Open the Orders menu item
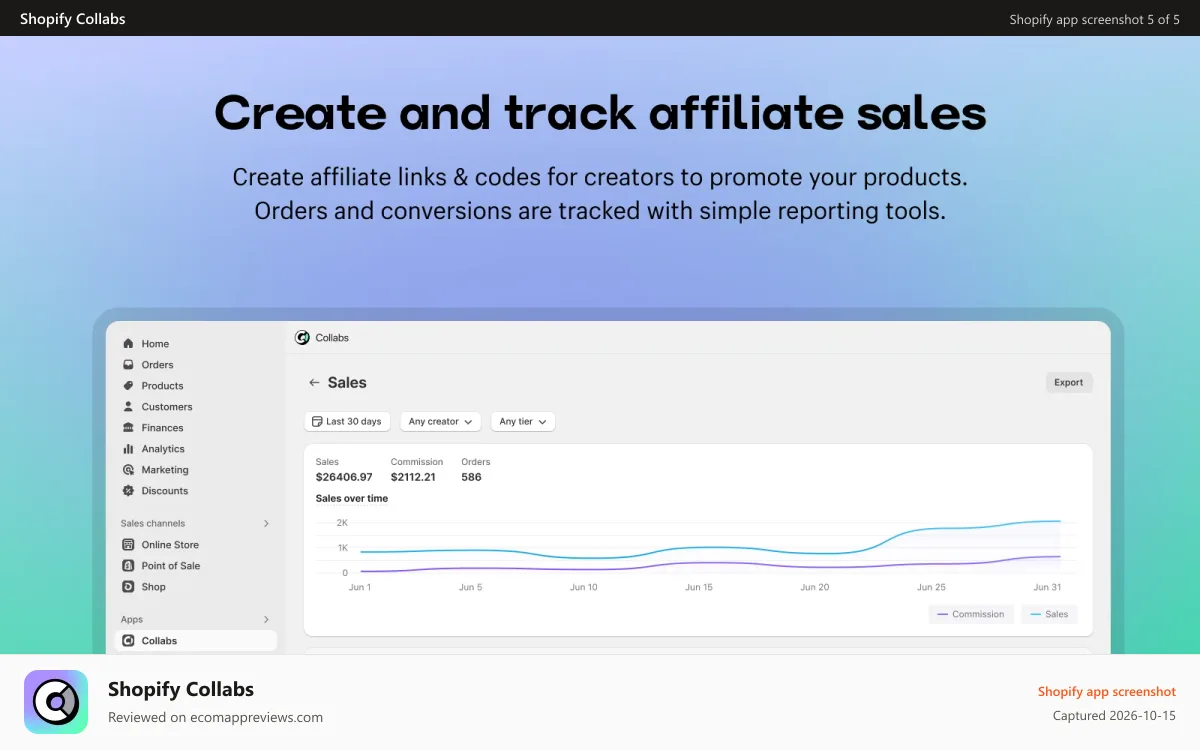Image resolution: width=1200 pixels, height=750 pixels. point(157,365)
